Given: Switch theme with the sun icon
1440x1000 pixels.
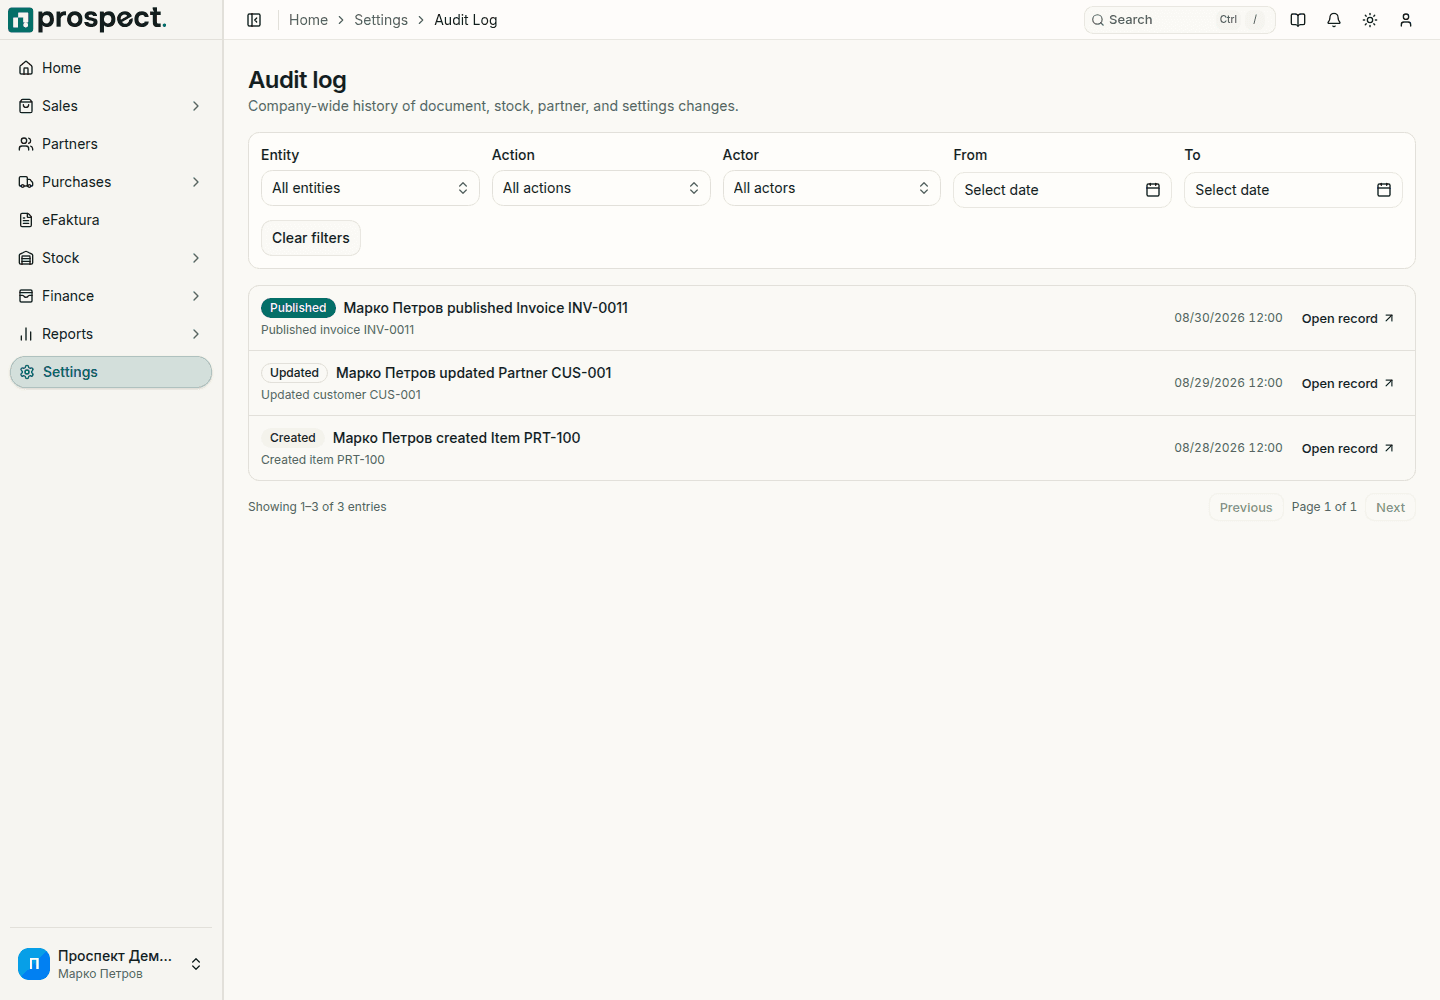Looking at the screenshot, I should pos(1370,20).
